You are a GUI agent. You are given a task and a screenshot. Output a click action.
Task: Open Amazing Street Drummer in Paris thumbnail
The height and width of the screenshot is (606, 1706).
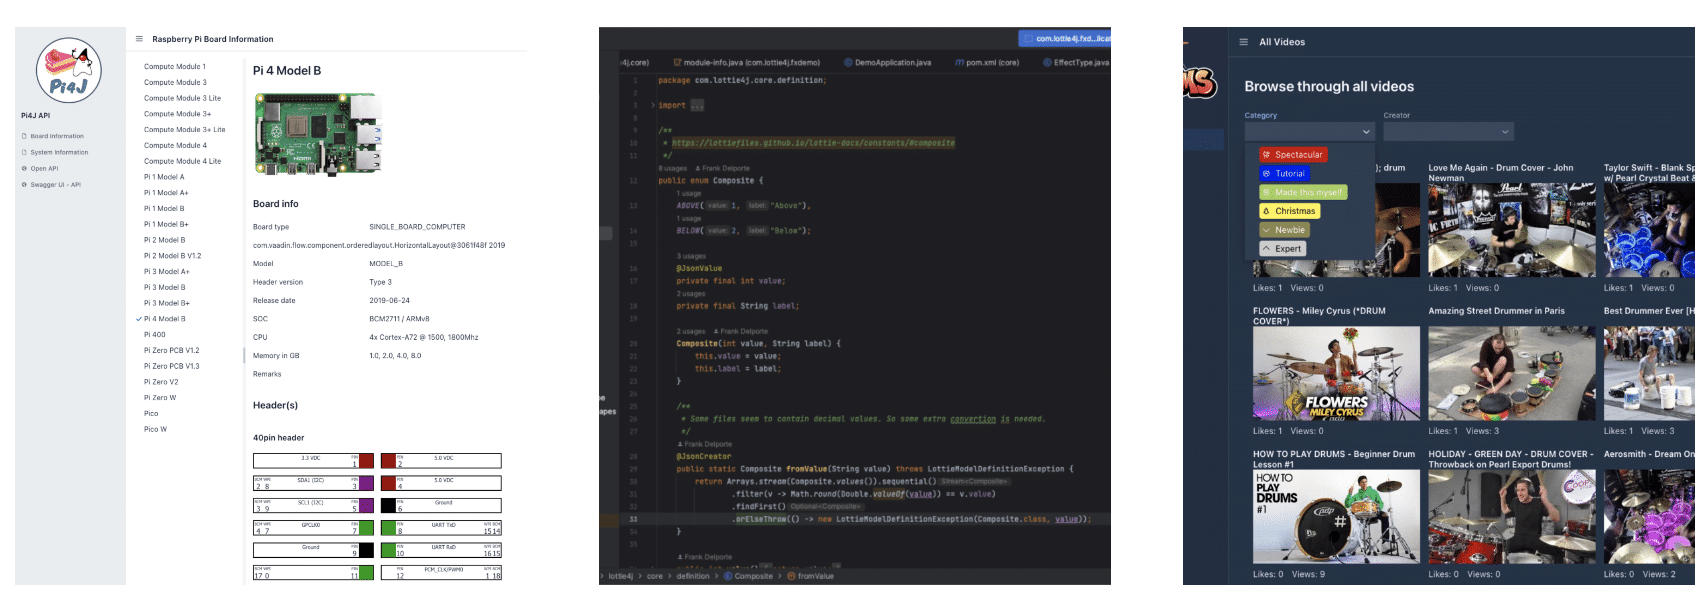click(x=1512, y=373)
